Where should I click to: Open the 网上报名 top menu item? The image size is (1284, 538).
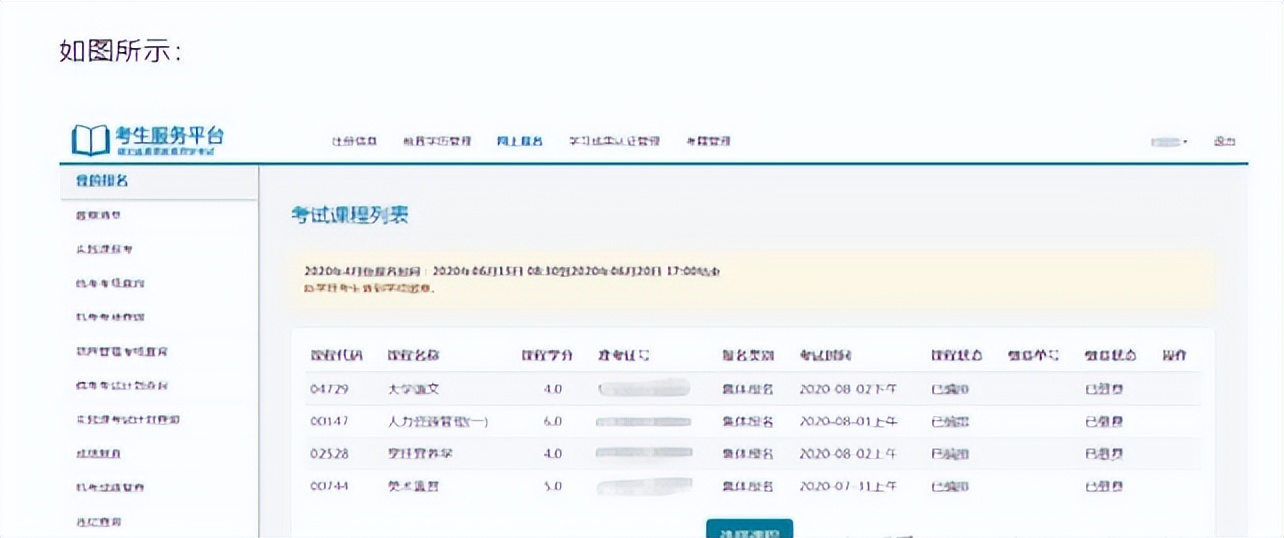click(519, 142)
